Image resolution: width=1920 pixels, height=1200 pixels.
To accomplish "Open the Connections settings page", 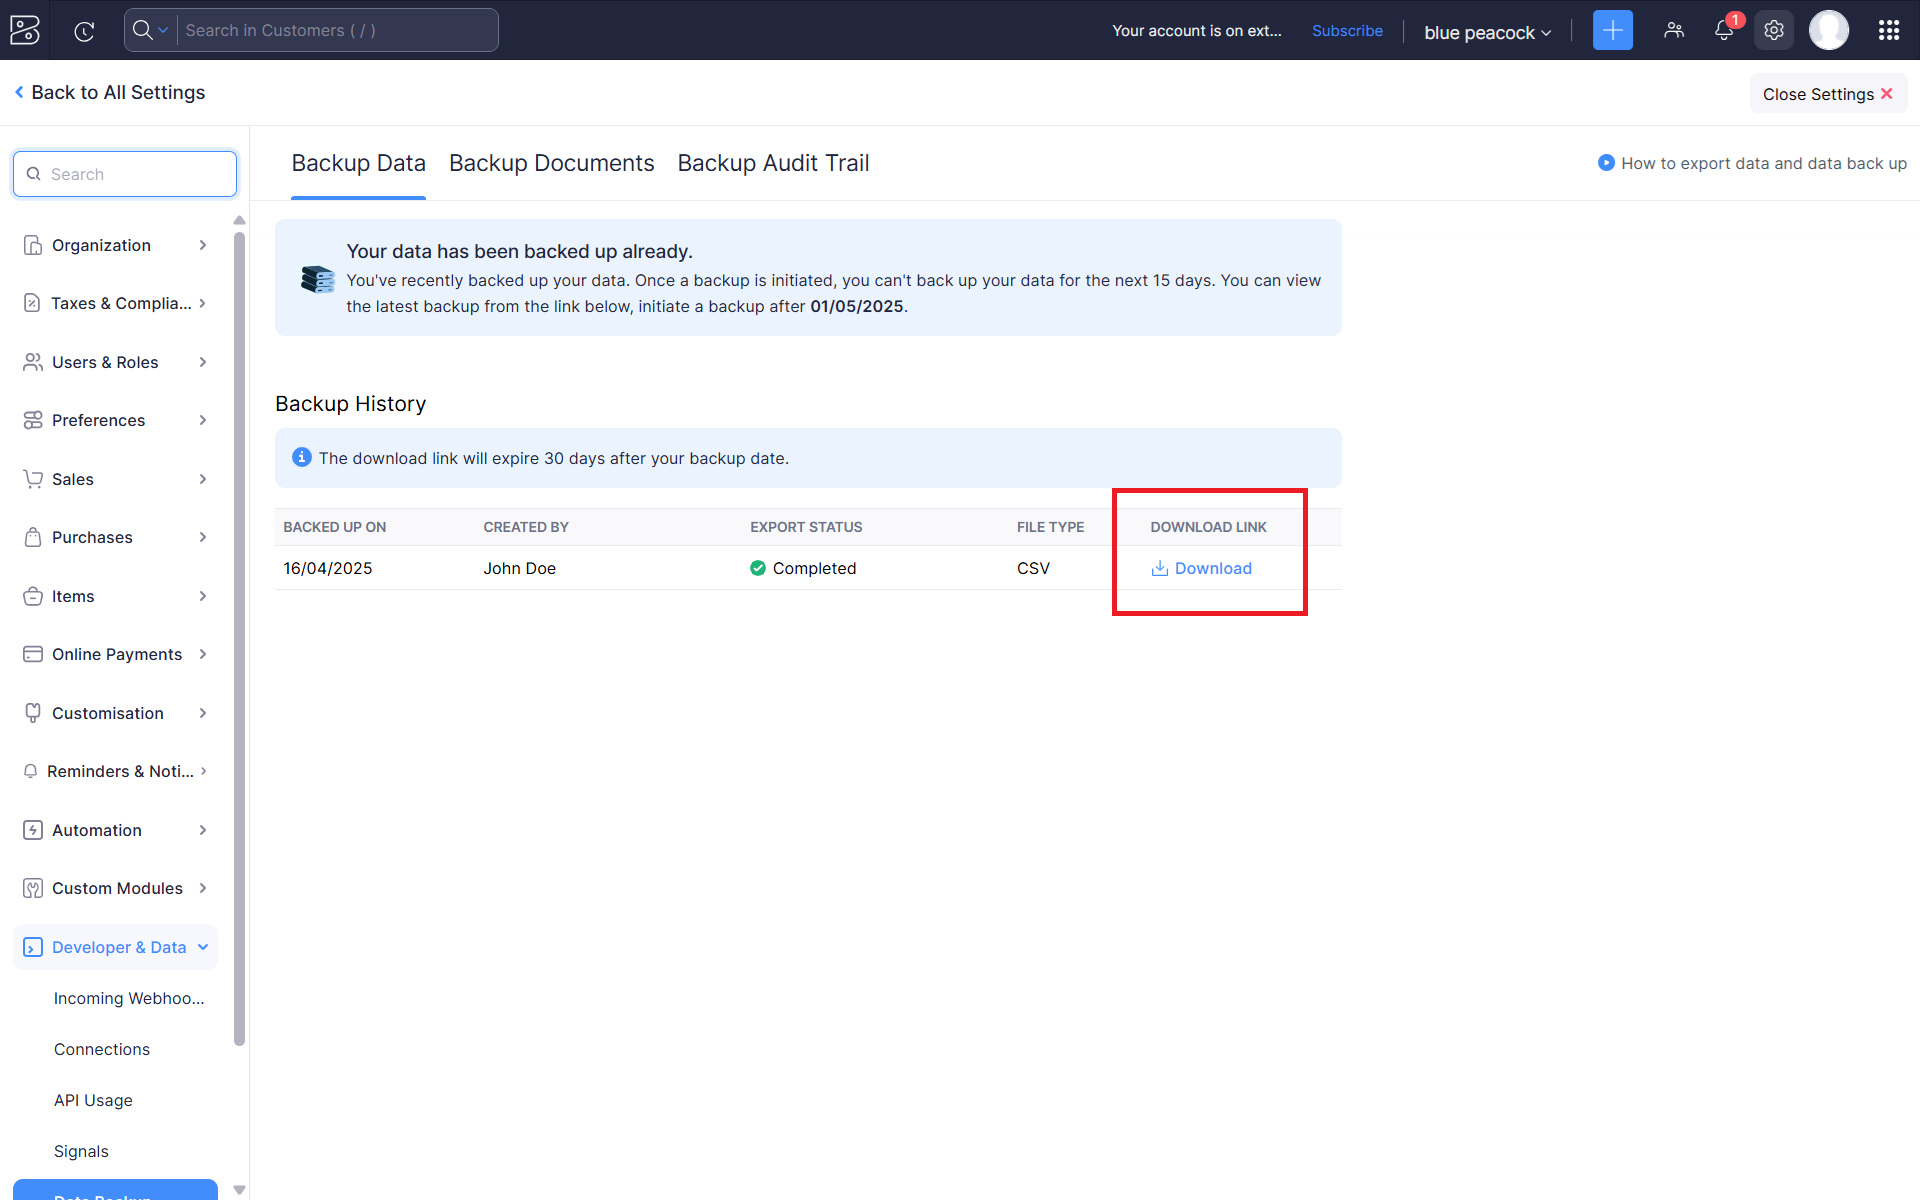I will click(102, 1049).
